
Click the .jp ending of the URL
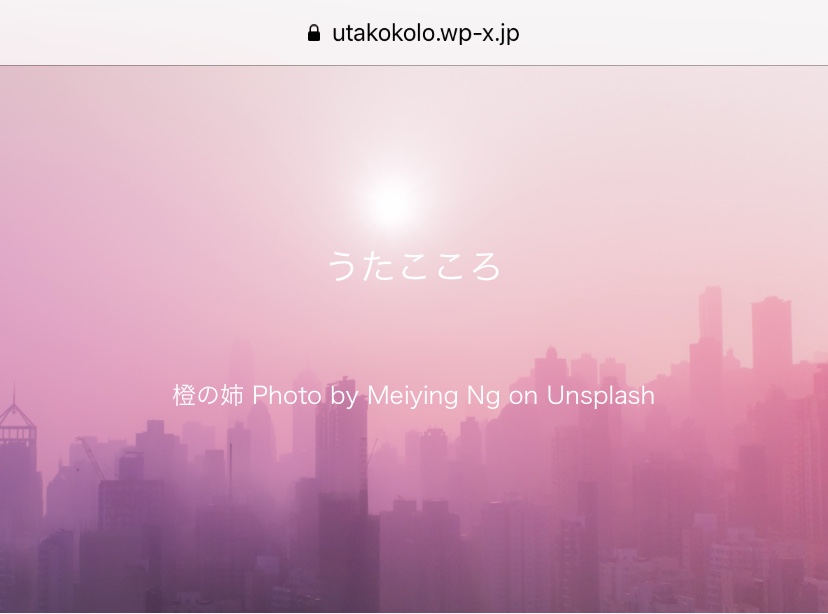(x=506, y=34)
